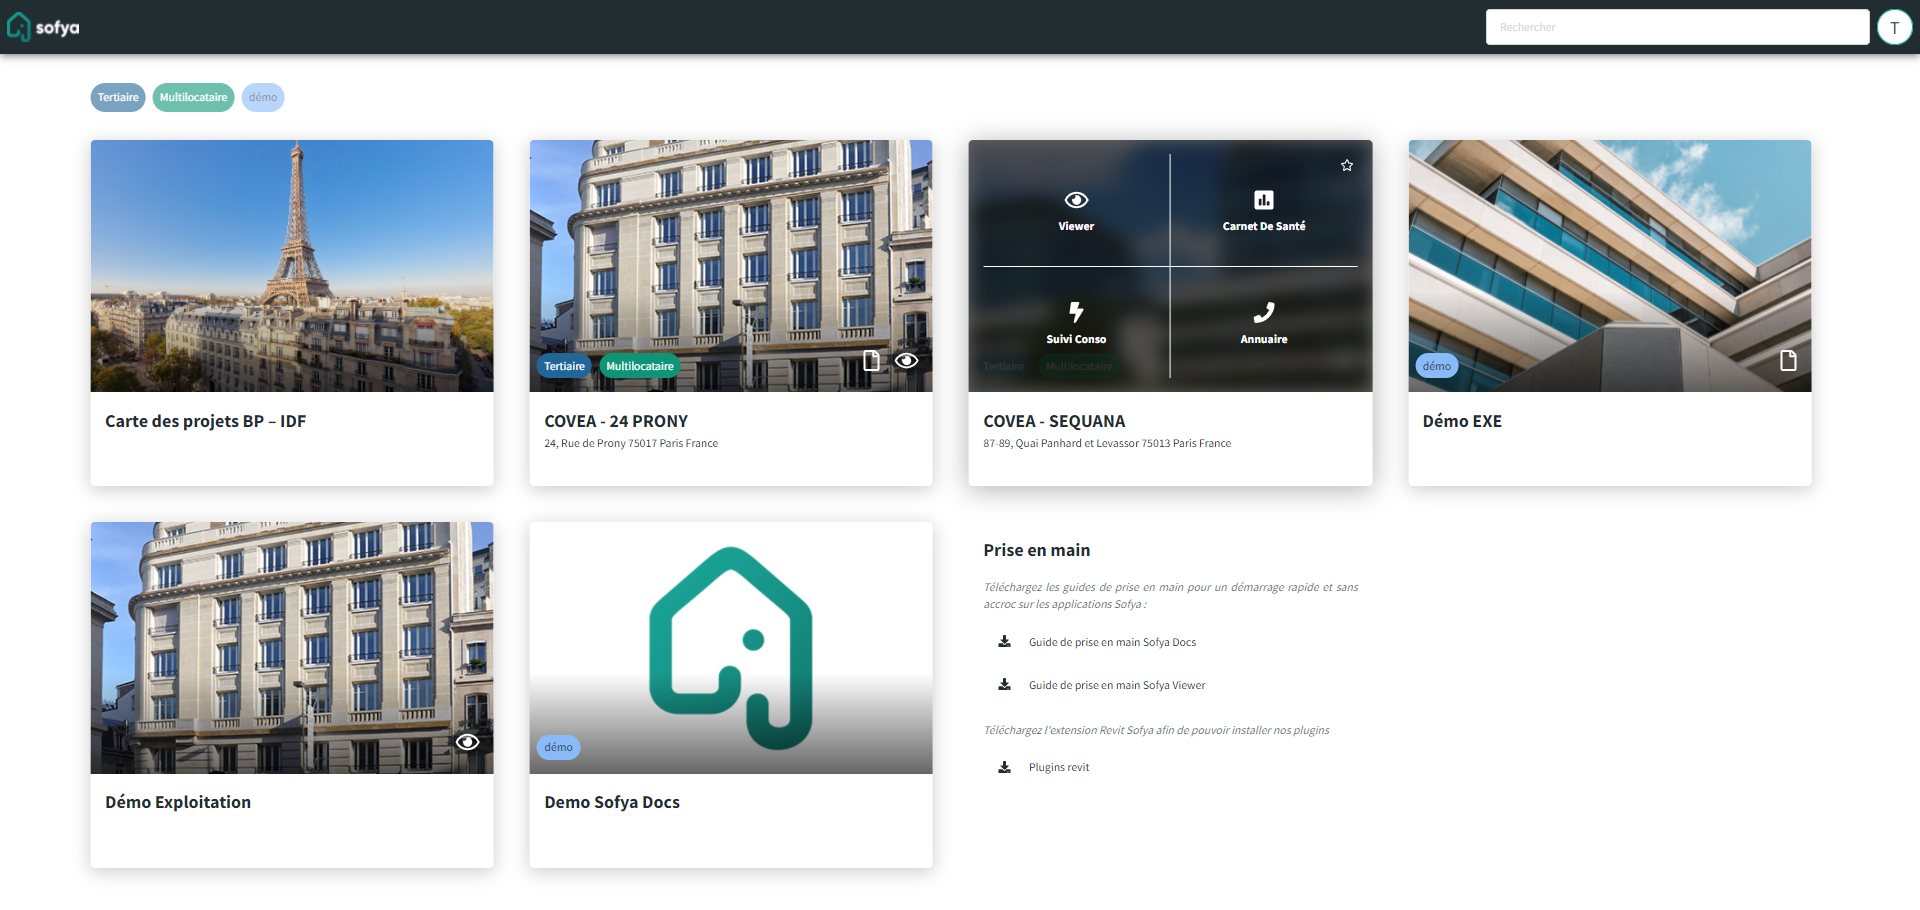The height and width of the screenshot is (910, 1920).
Task: Toggle the Tertiaire filter tag at top
Action: tap(118, 97)
